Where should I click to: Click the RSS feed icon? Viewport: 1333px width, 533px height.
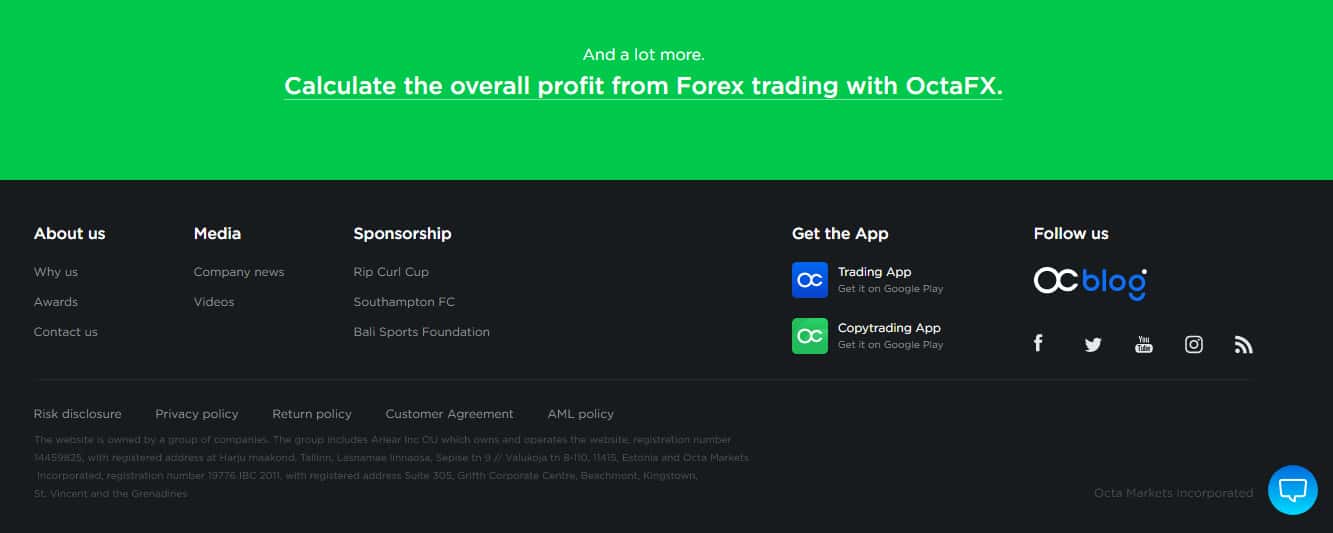pos(1243,345)
